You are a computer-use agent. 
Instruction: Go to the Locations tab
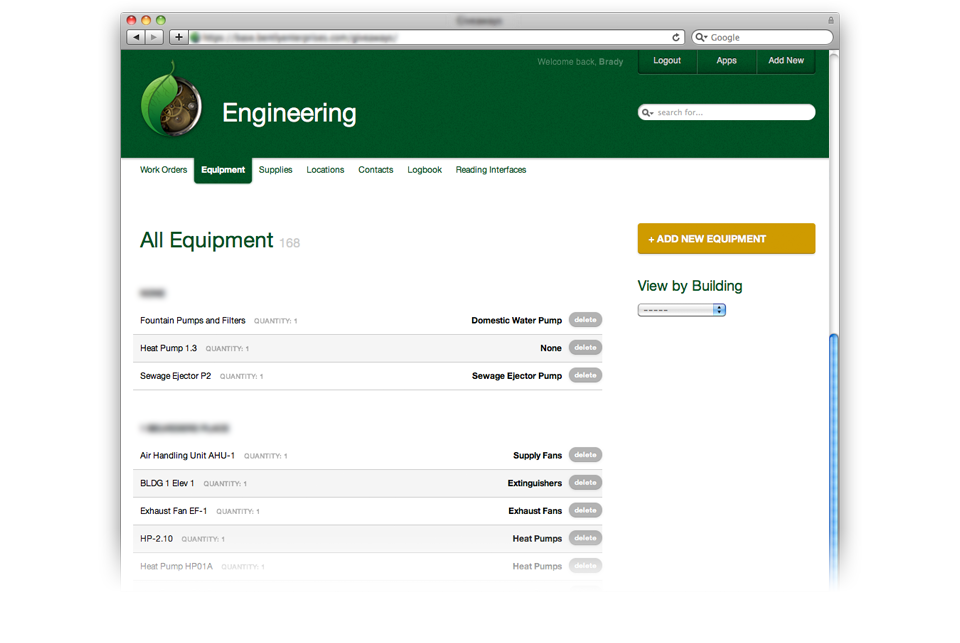click(325, 170)
